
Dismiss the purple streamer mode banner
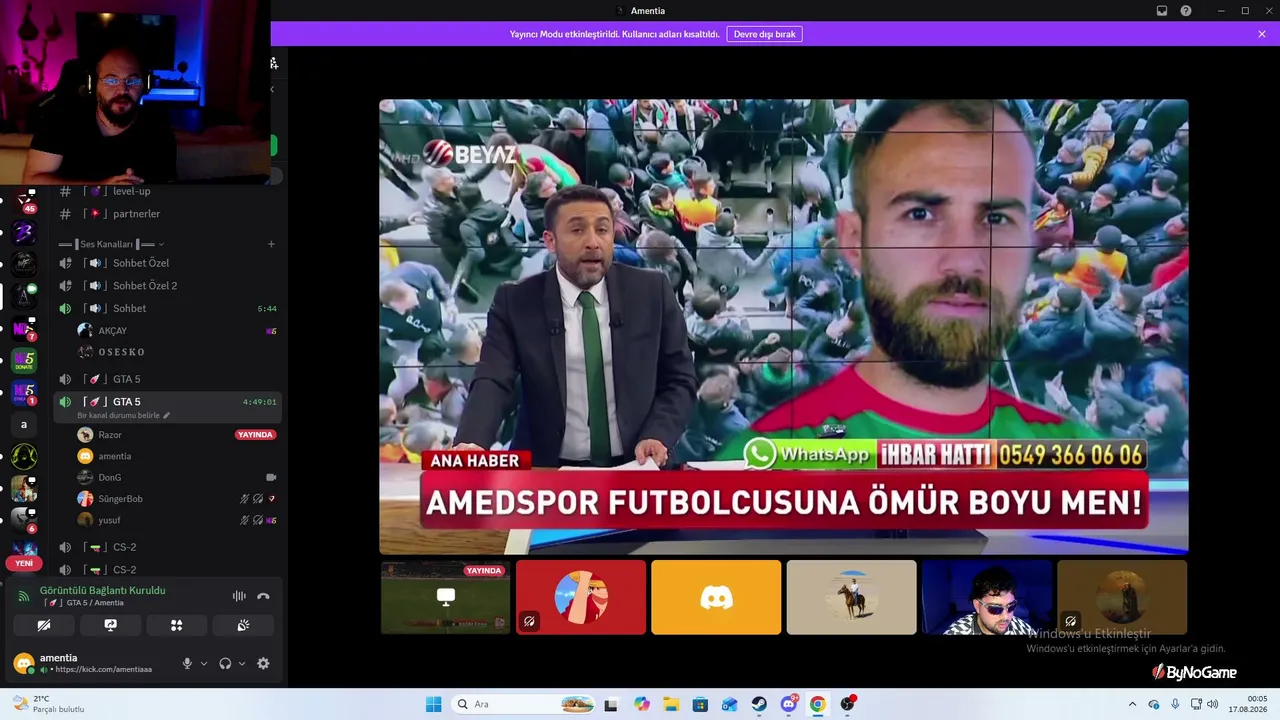click(1262, 34)
